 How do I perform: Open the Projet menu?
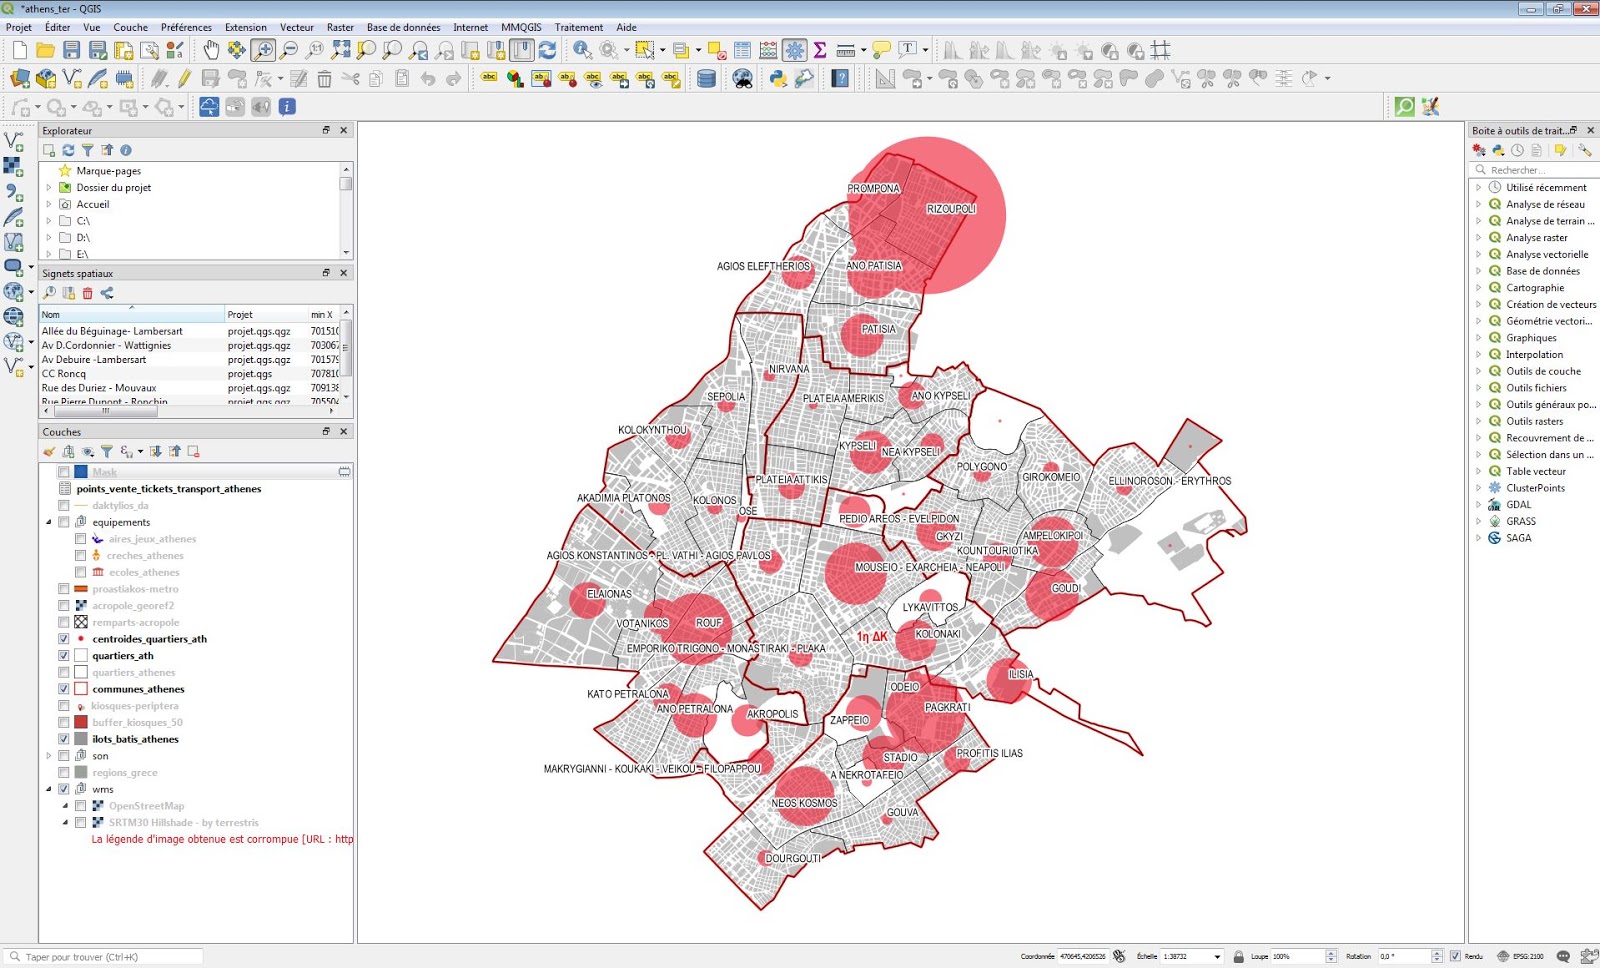19,27
